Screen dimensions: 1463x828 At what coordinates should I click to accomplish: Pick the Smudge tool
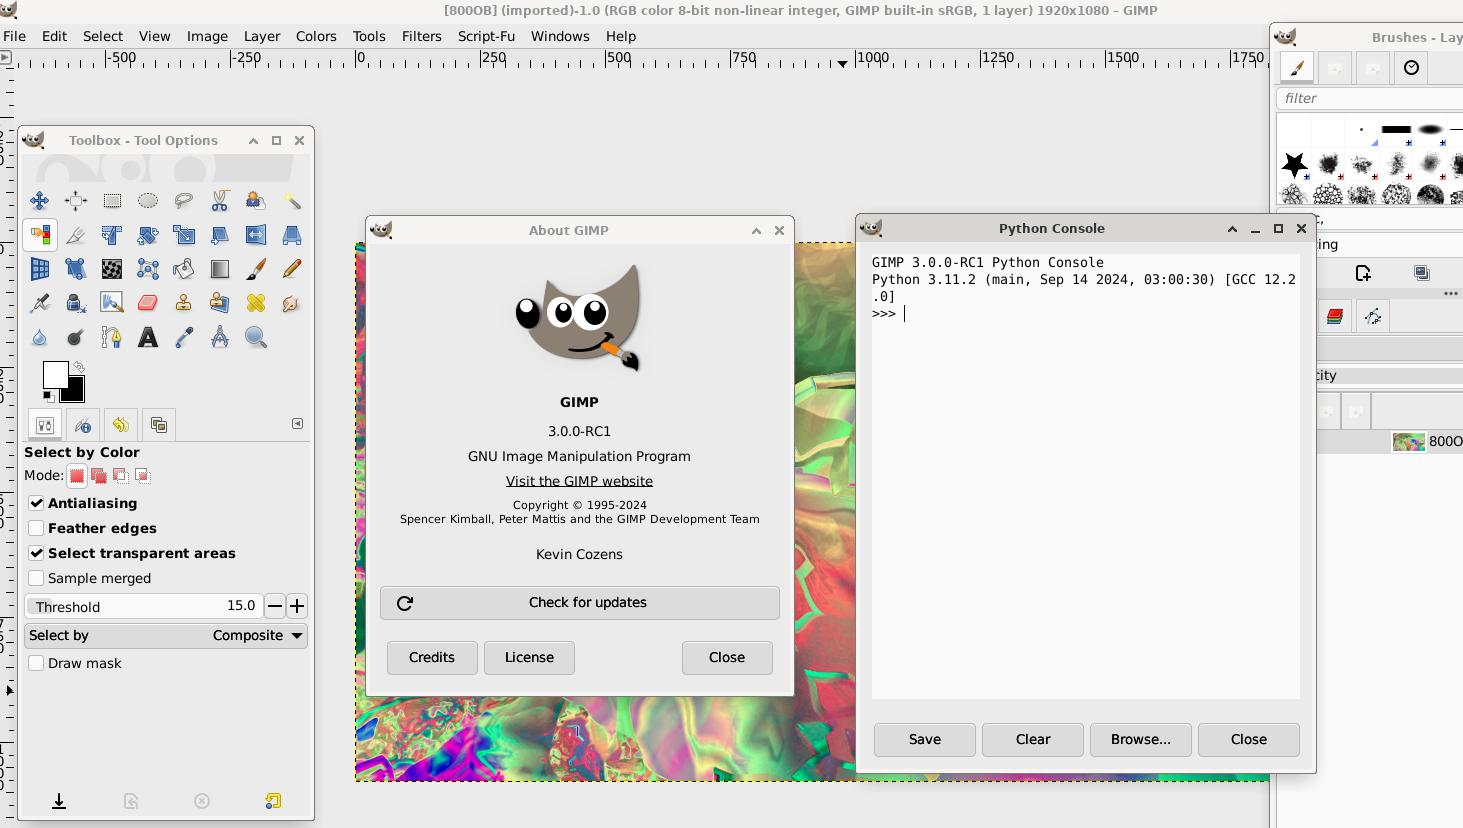point(292,303)
